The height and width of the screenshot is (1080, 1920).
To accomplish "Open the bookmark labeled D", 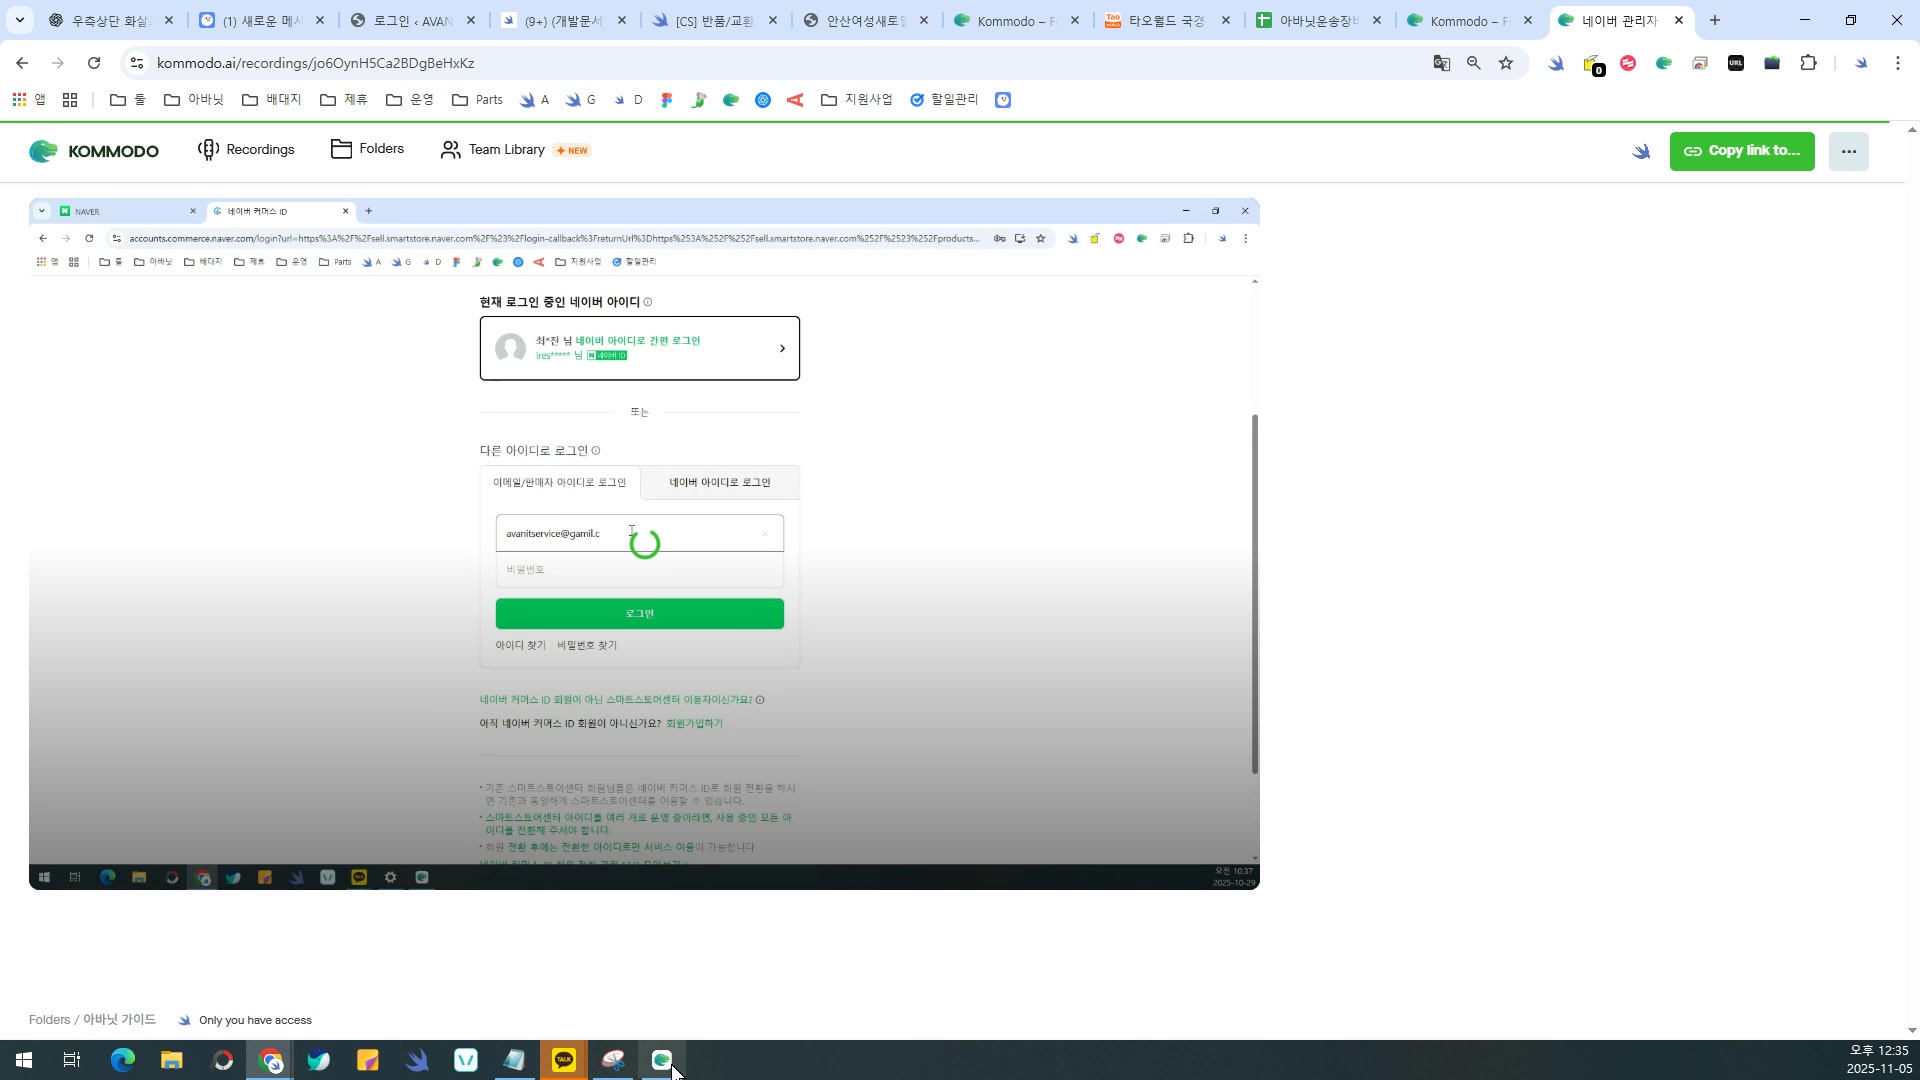I will [x=628, y=100].
